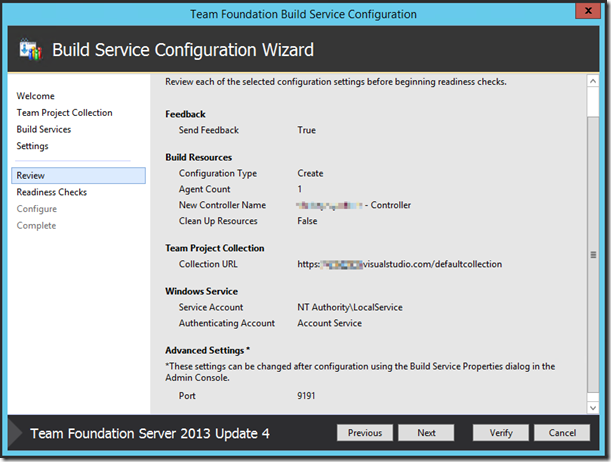Click the Next button
This screenshot has height=462, width=611.
426,433
